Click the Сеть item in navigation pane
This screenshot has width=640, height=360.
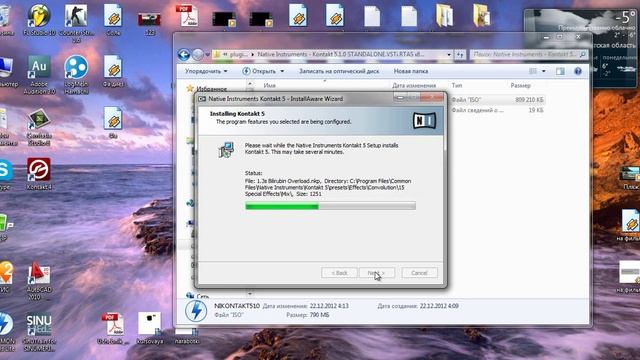198,296
